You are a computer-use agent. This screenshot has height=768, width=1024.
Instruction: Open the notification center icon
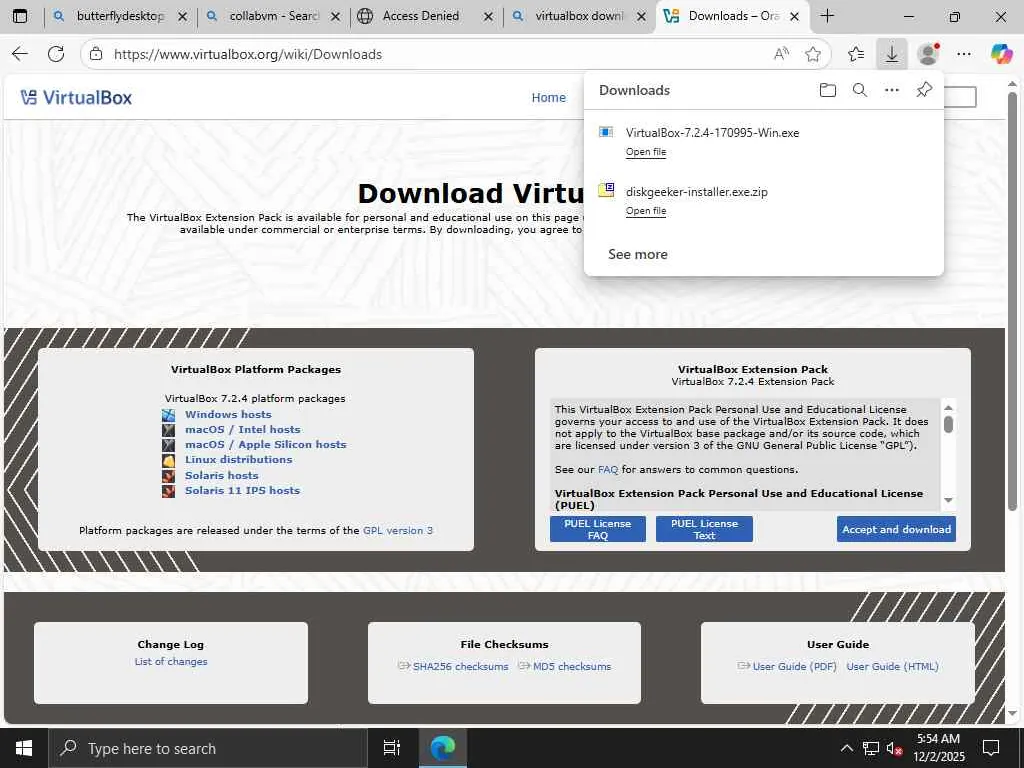click(x=991, y=748)
